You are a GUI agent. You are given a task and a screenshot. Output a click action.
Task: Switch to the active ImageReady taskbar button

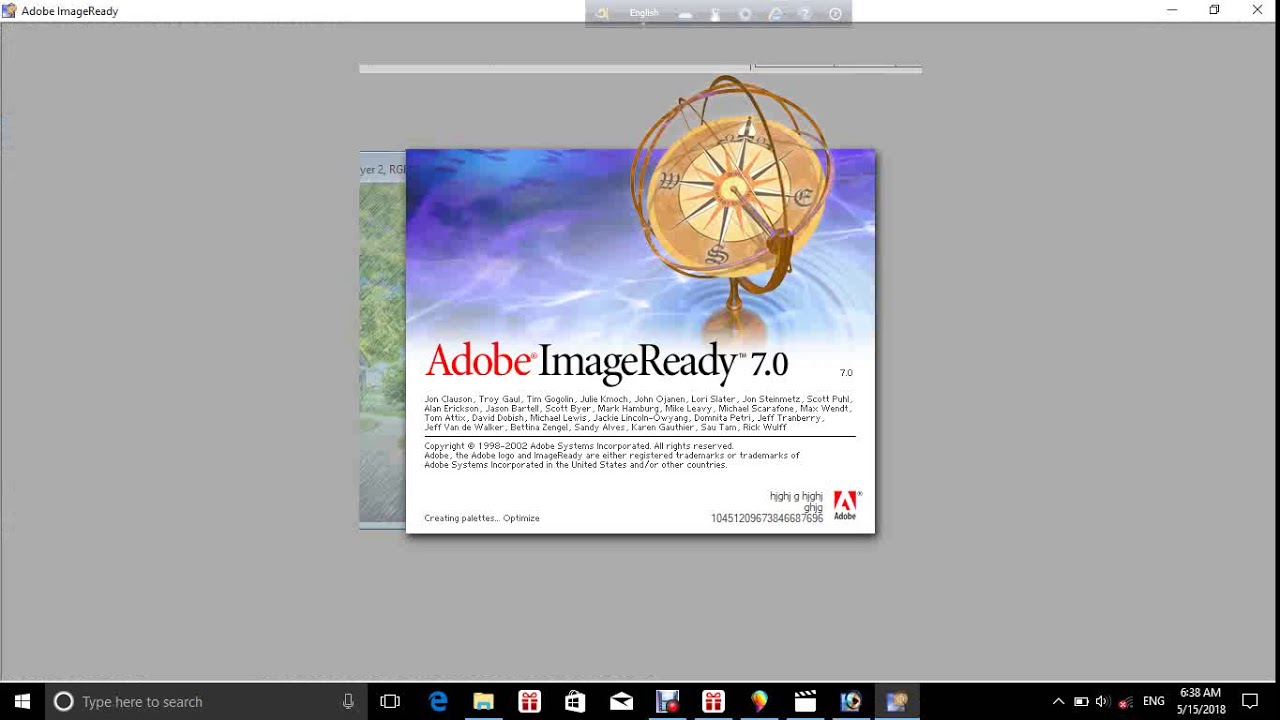(897, 701)
